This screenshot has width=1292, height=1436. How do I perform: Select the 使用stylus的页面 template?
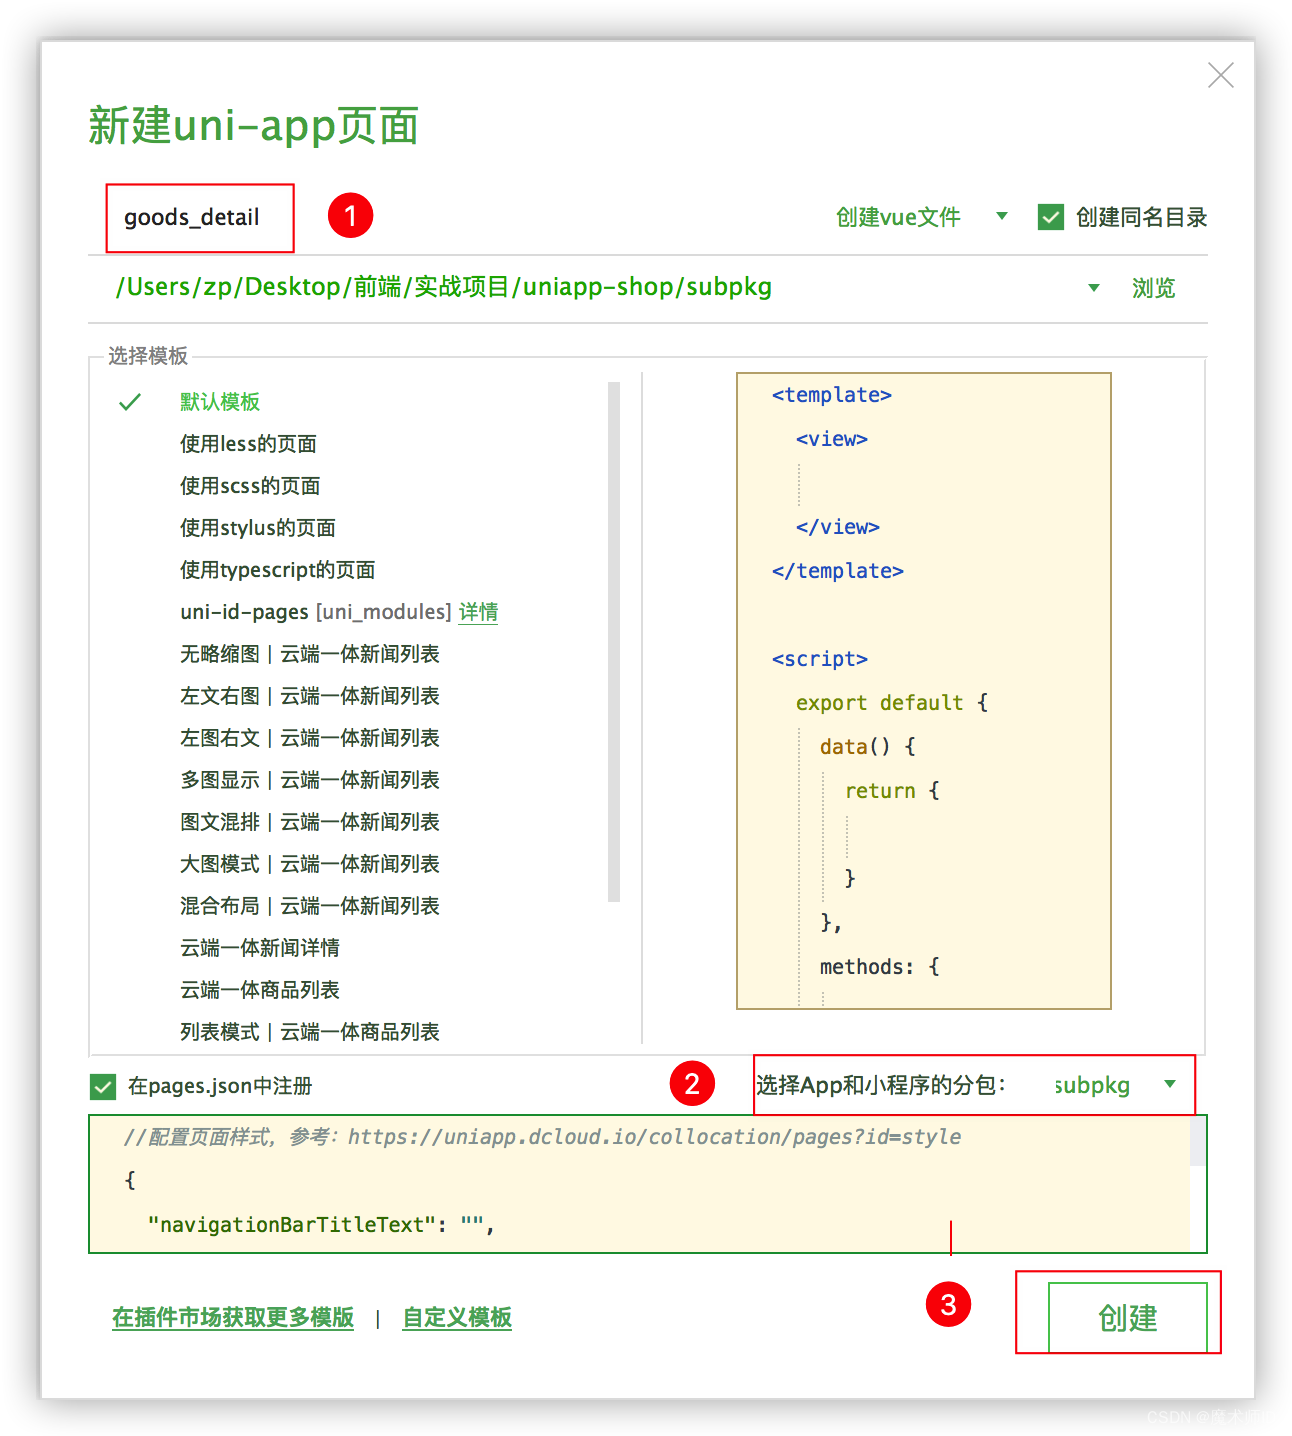click(258, 528)
